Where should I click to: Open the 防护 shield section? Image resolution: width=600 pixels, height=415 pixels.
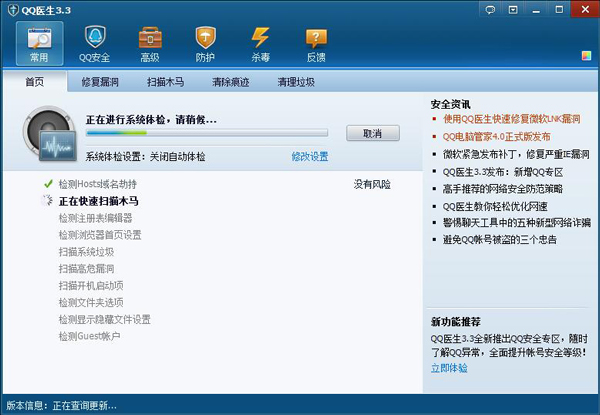point(205,44)
